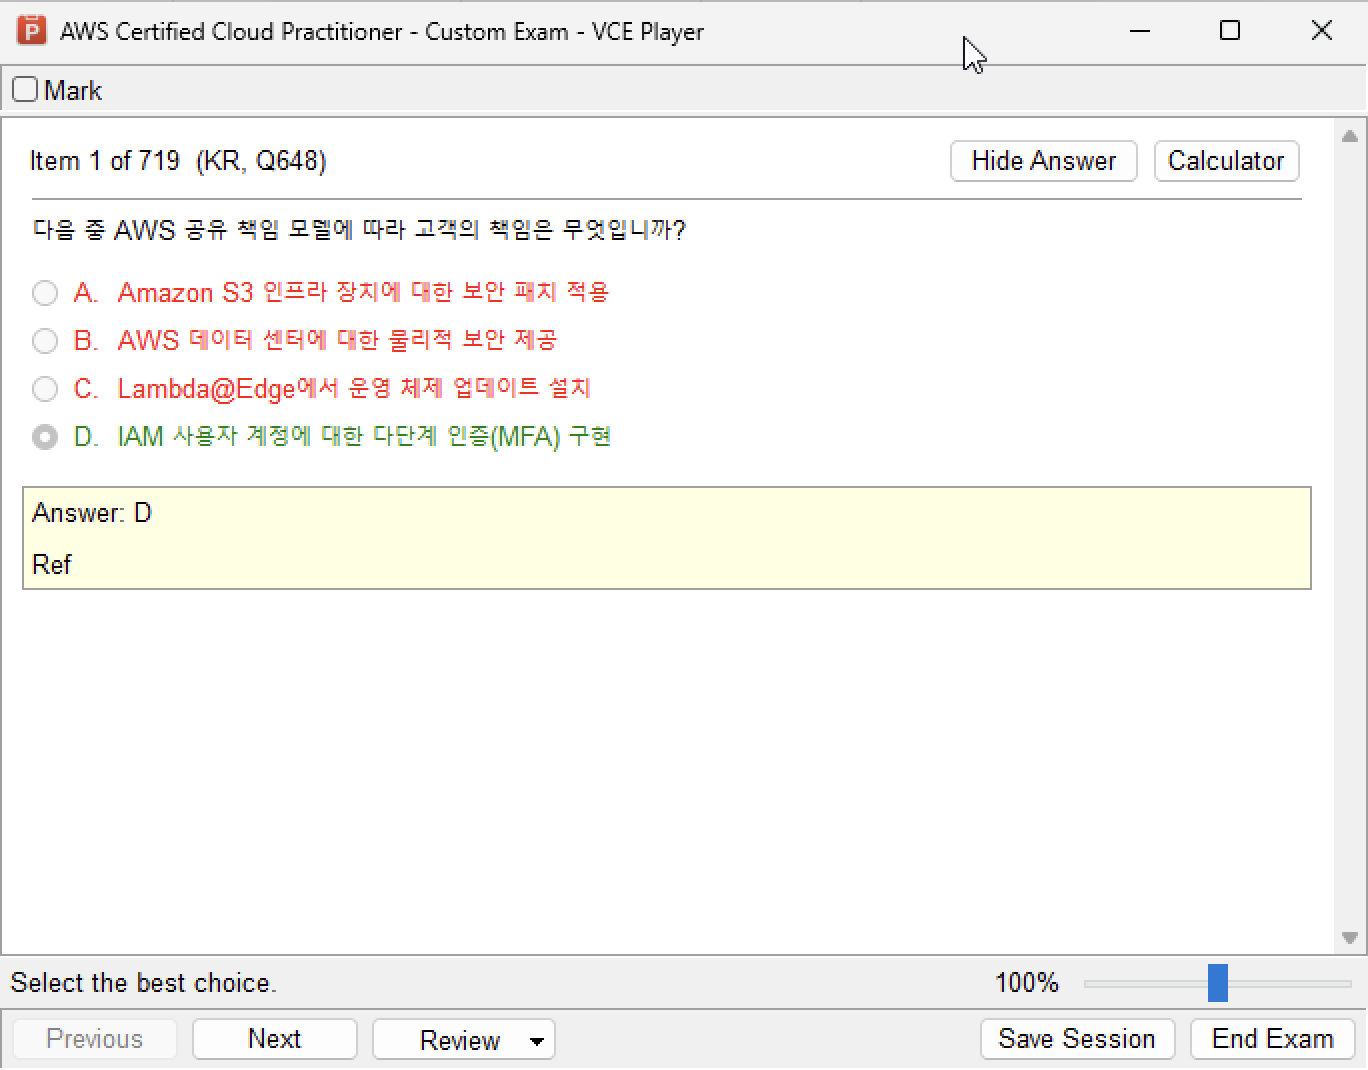Click End Exam
The height and width of the screenshot is (1070, 1368).
pyautogui.click(x=1272, y=1039)
